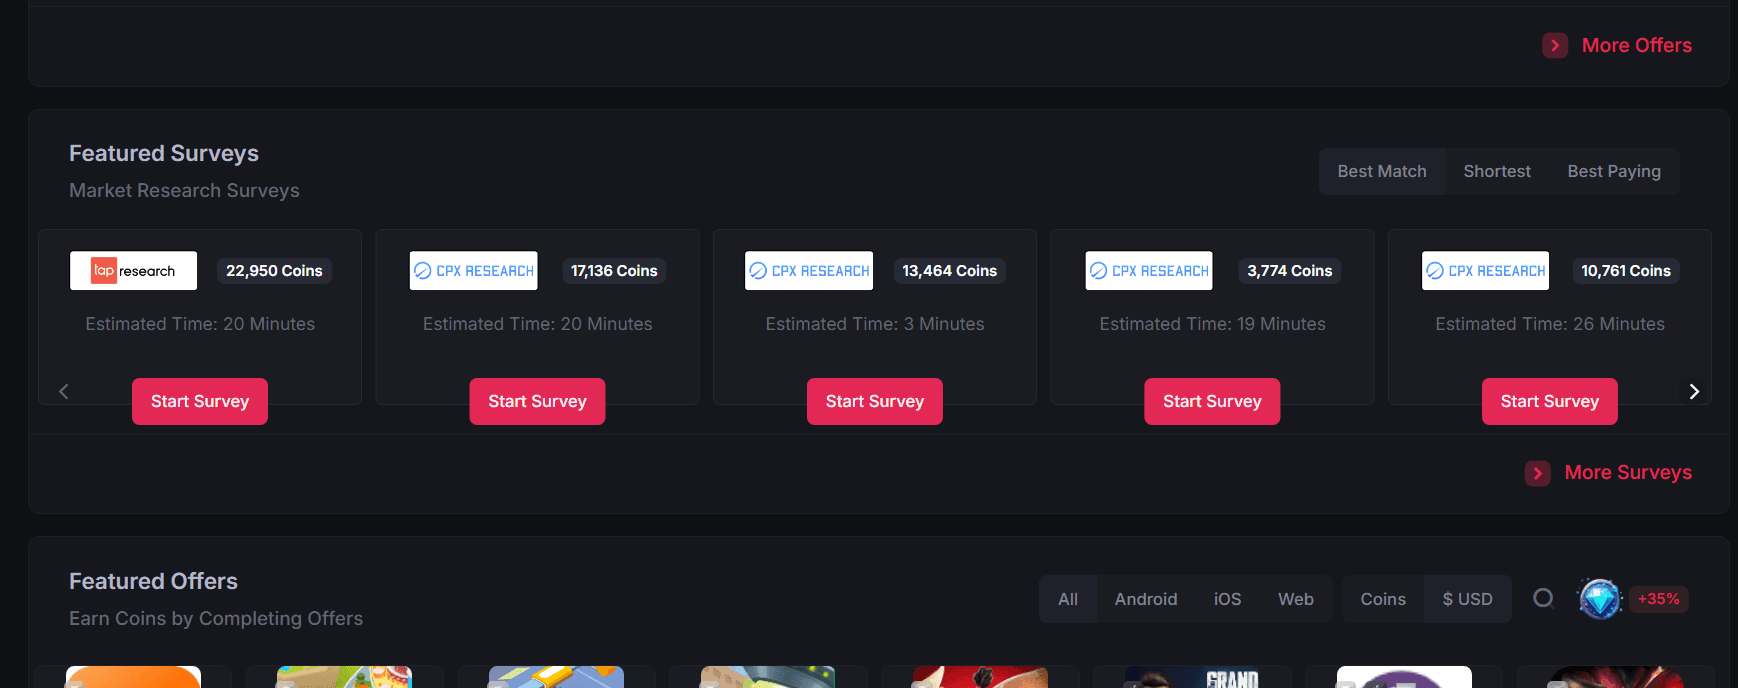Click the 10,761 Coins badge
1738x688 pixels.
pyautogui.click(x=1626, y=271)
